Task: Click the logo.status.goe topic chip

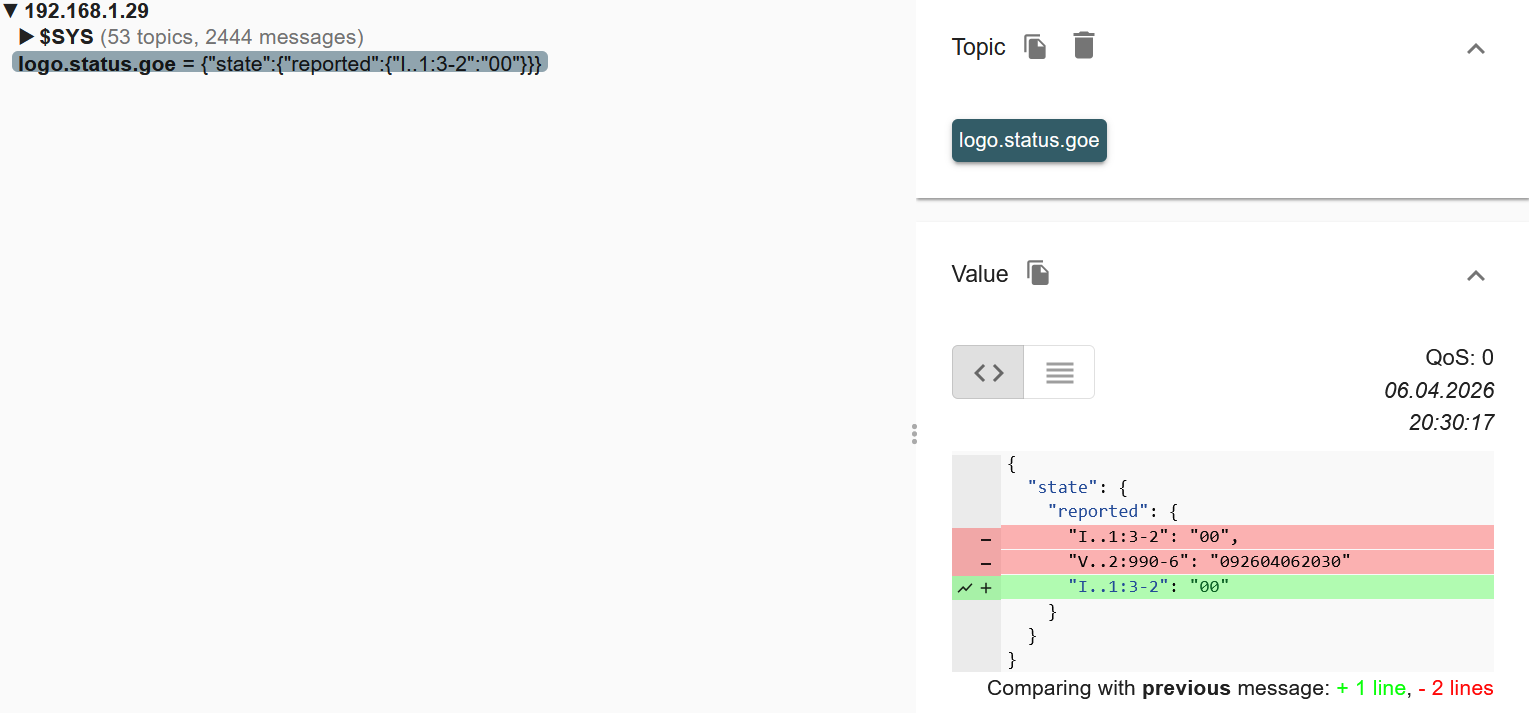Action: (x=1029, y=140)
